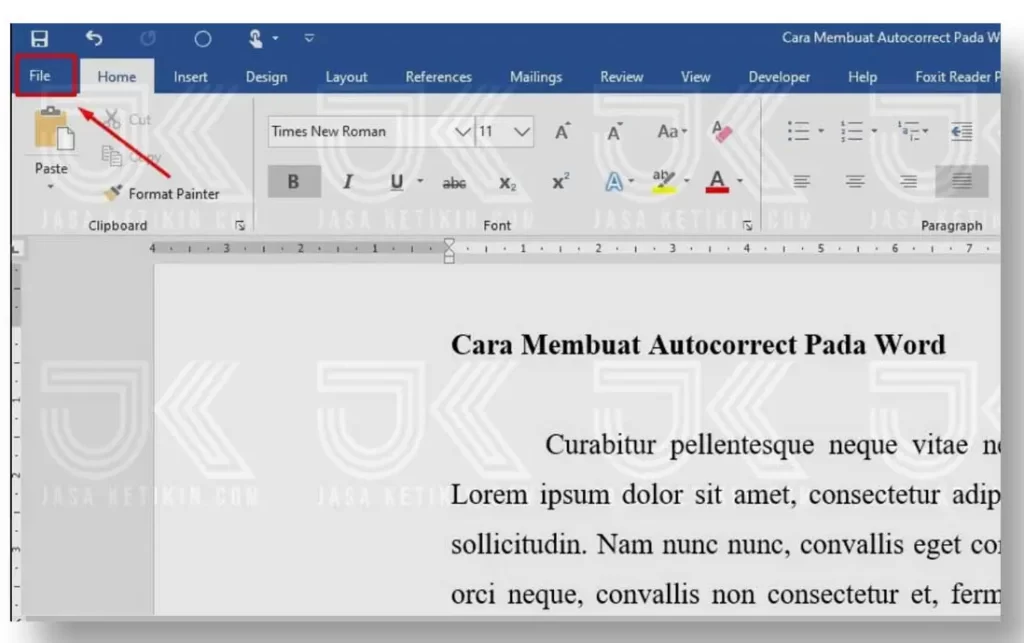
Task: Expand bullet library dropdown arrow
Action: coord(822,131)
